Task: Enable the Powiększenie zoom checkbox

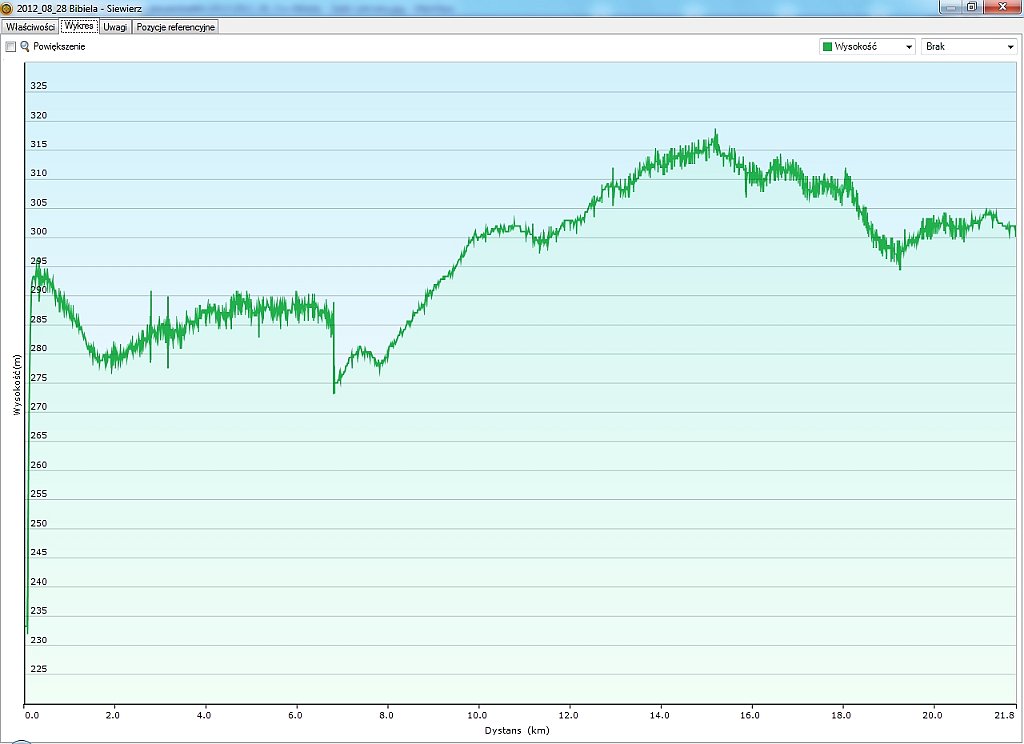Action: 11,47
